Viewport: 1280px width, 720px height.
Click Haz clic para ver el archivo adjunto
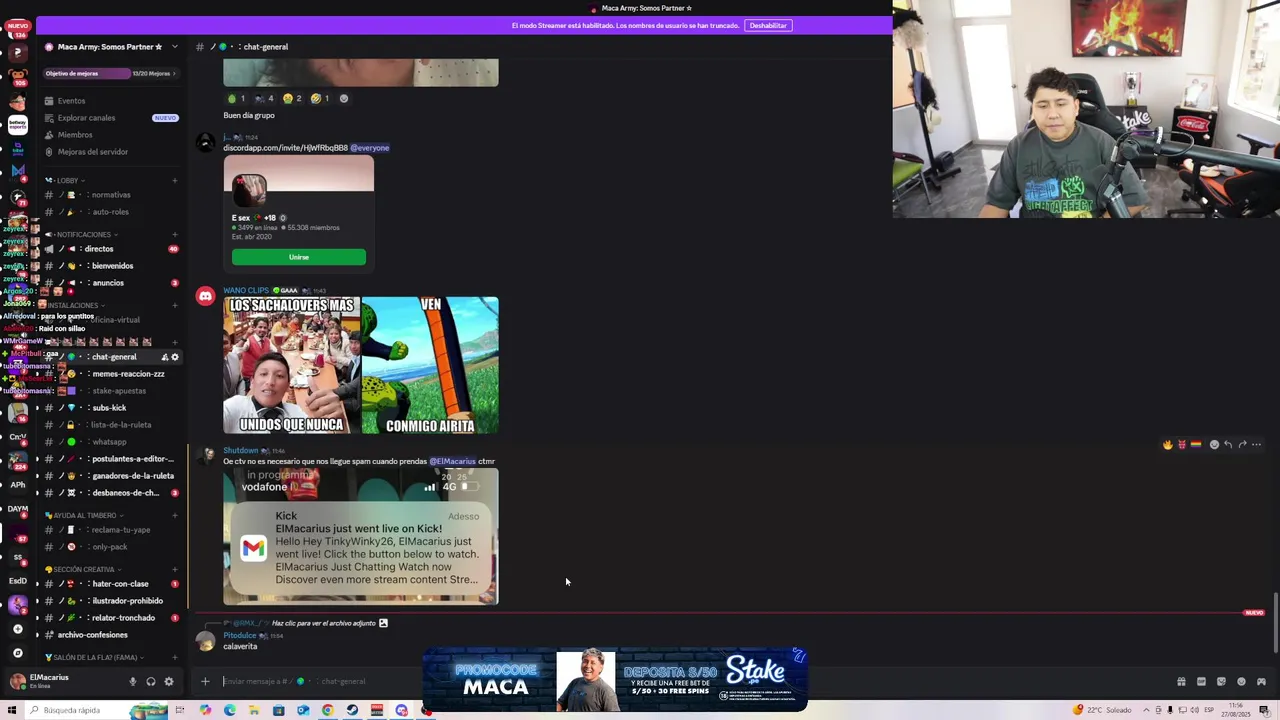323,623
